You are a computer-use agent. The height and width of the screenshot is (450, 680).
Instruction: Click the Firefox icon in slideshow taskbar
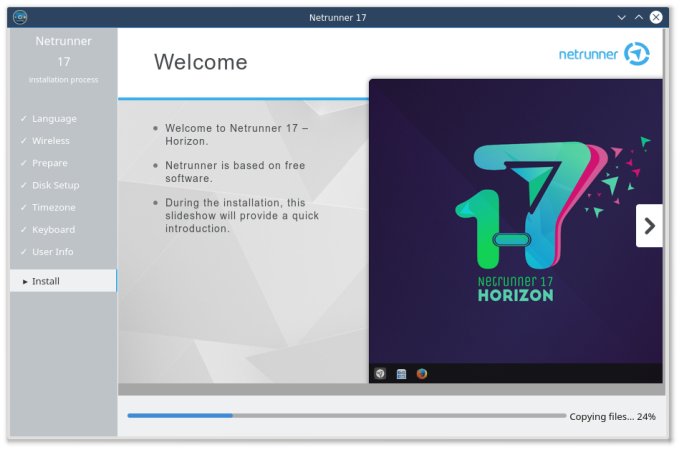coord(422,373)
